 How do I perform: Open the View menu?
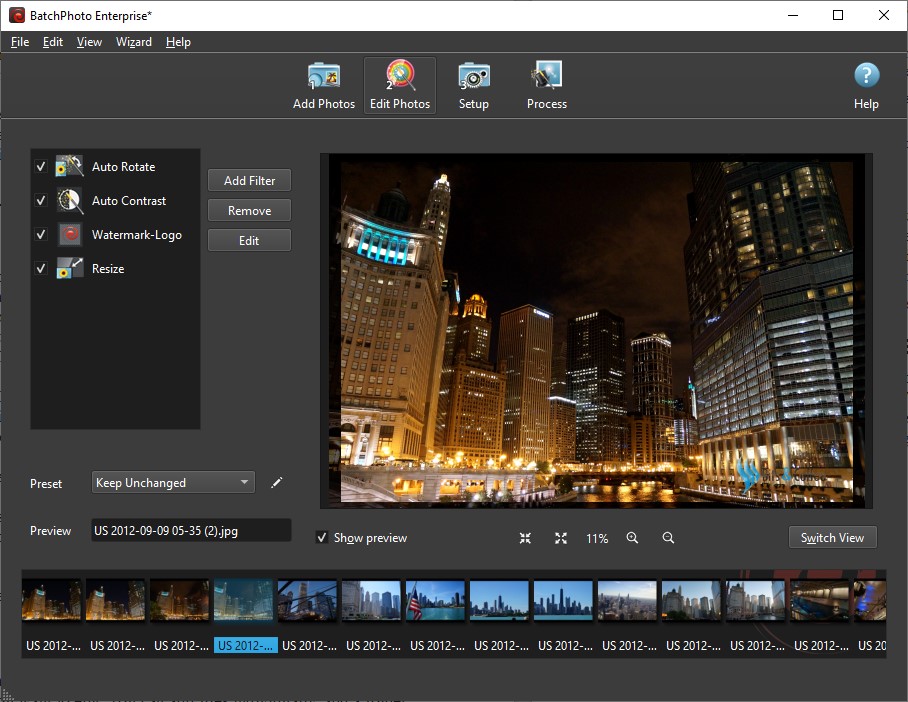point(89,42)
